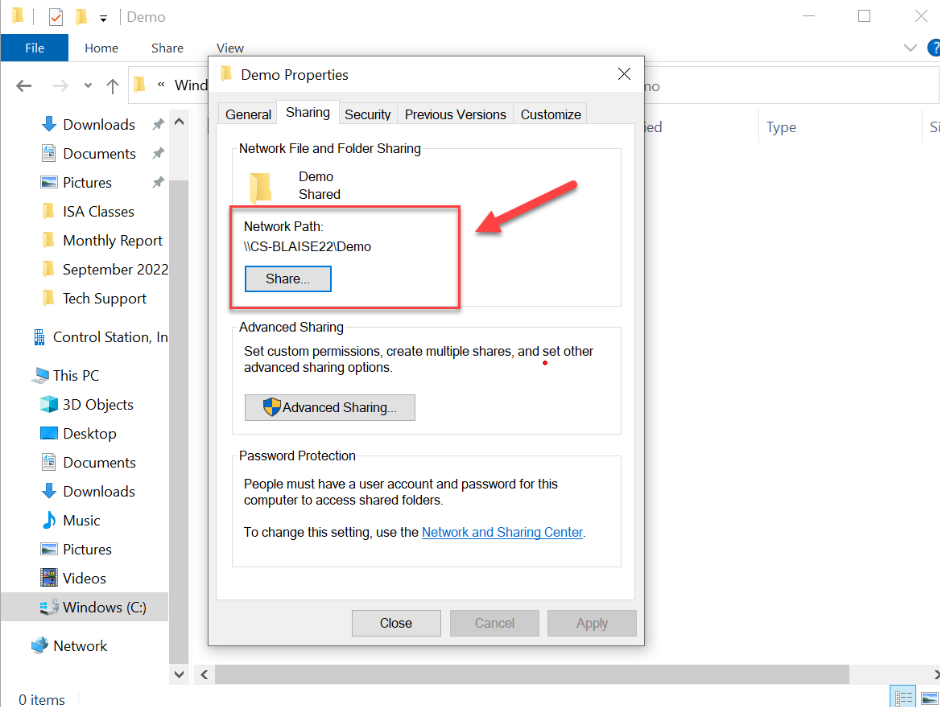Open Music folder in navigation pane
Screen dimensions: 940x707
click(81, 520)
